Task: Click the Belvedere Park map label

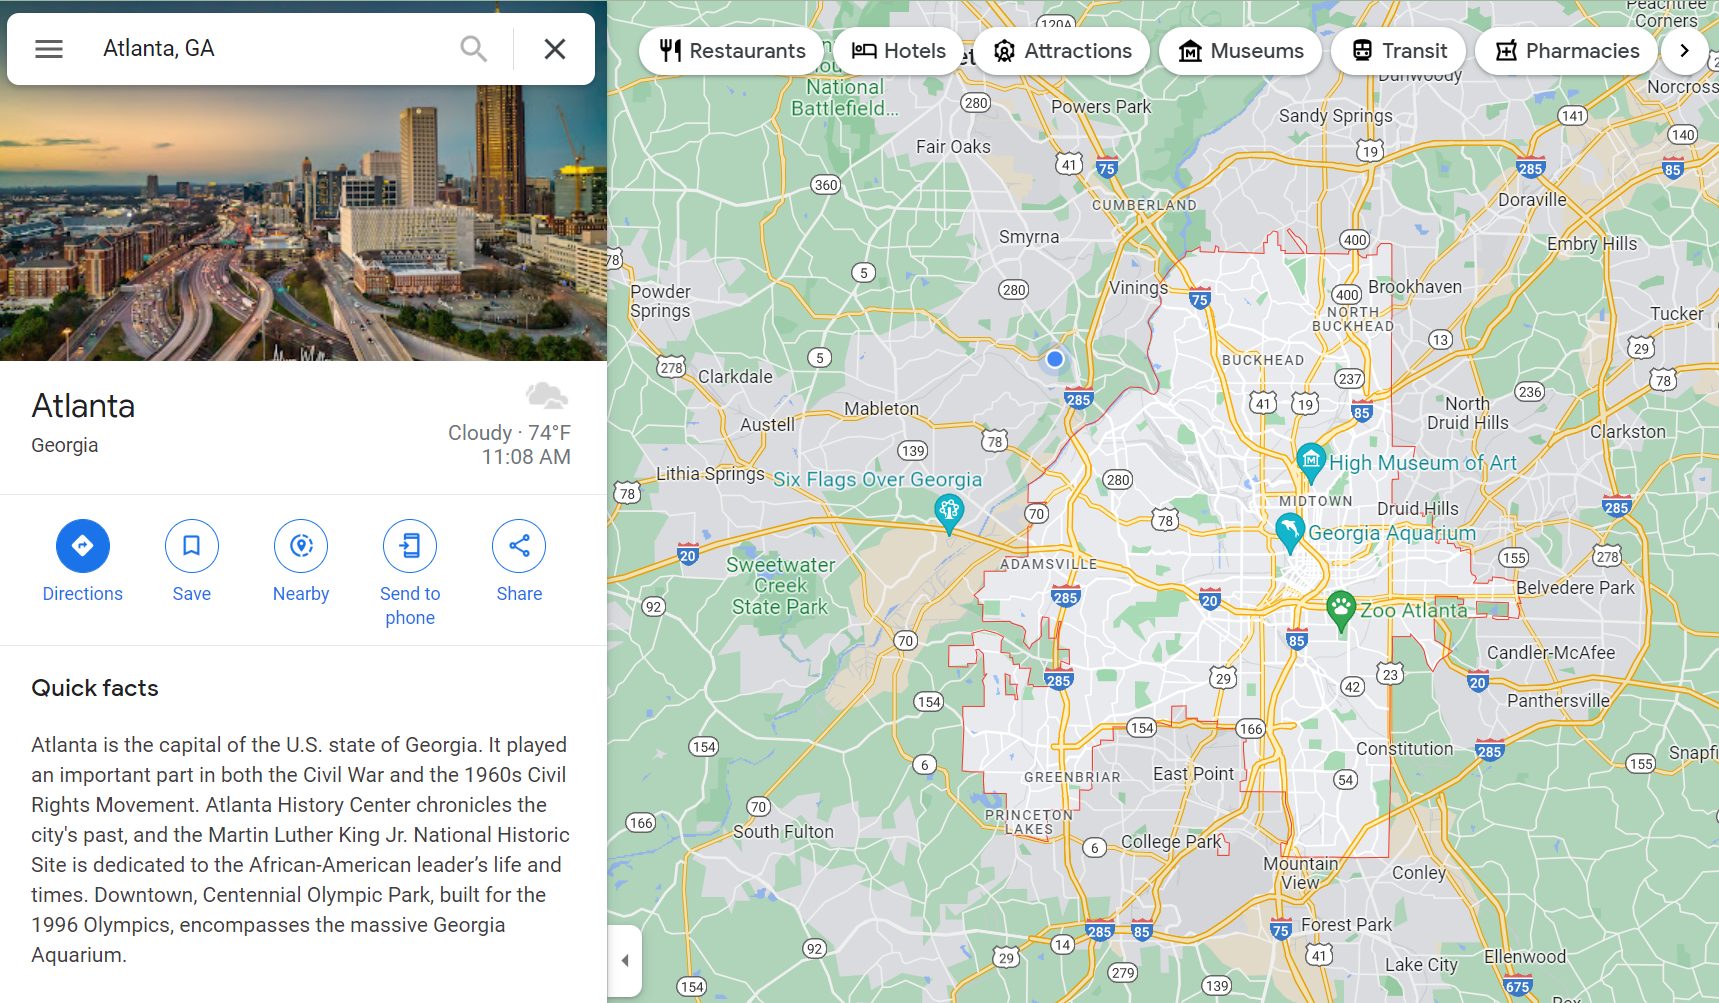Action: click(1575, 587)
